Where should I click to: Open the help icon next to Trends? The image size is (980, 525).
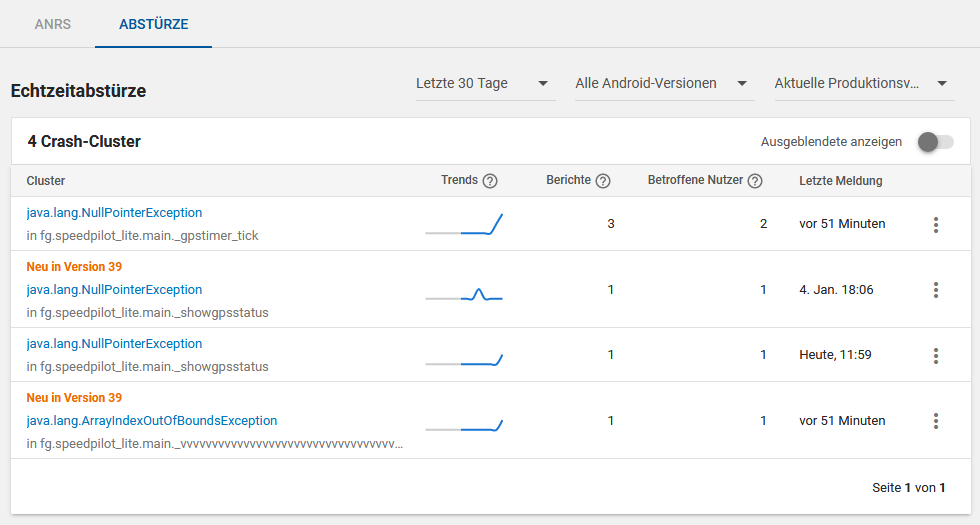490,181
